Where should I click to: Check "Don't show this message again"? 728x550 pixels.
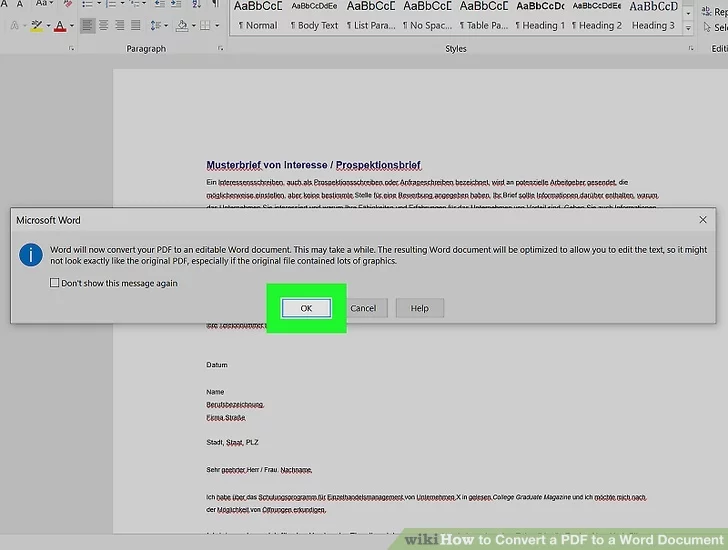54,283
